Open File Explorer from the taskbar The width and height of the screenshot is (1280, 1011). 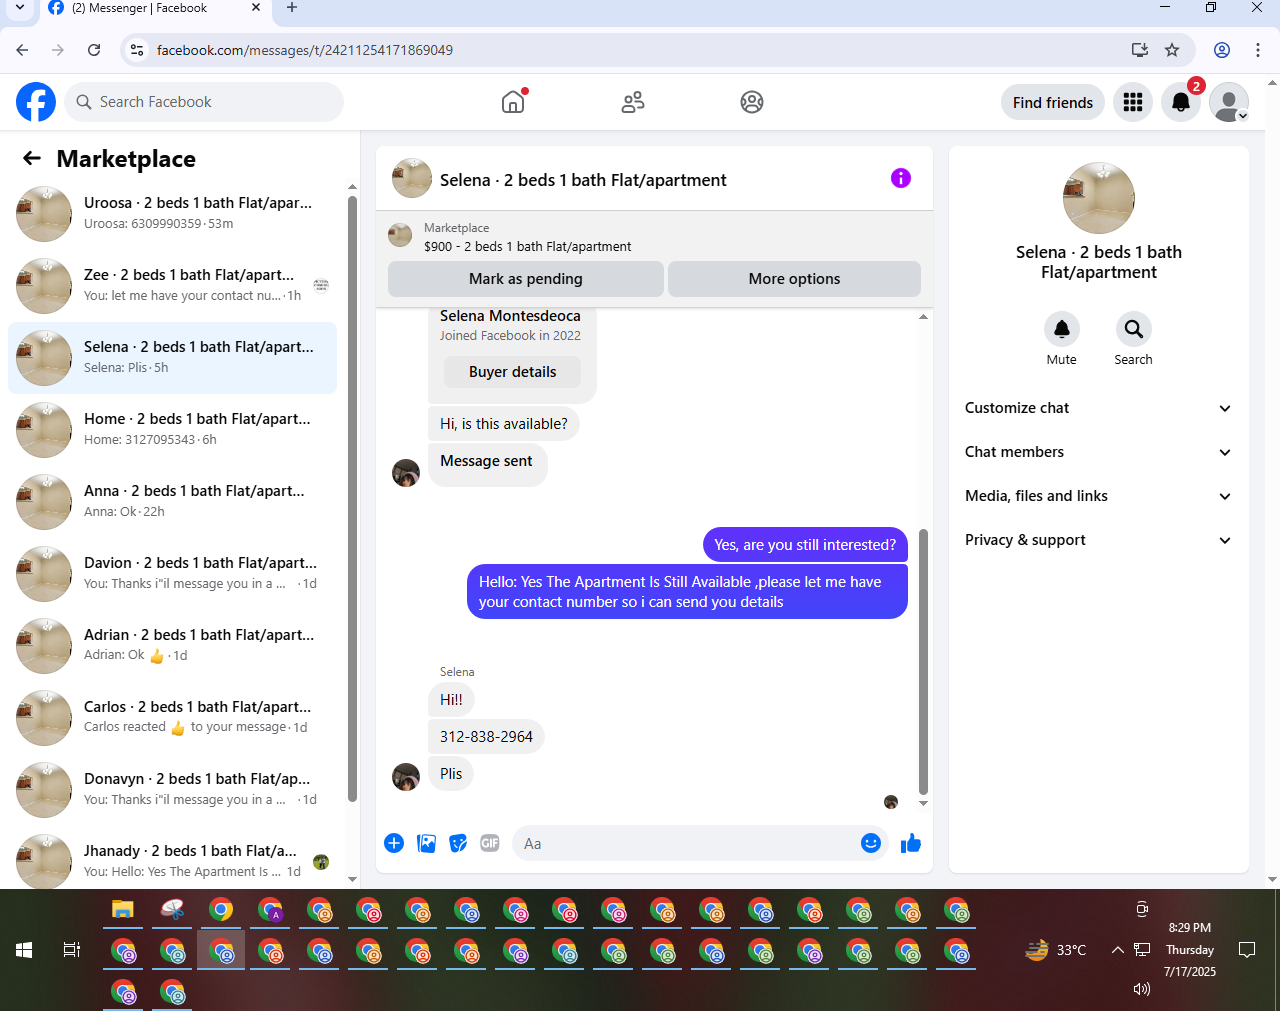coord(122,909)
